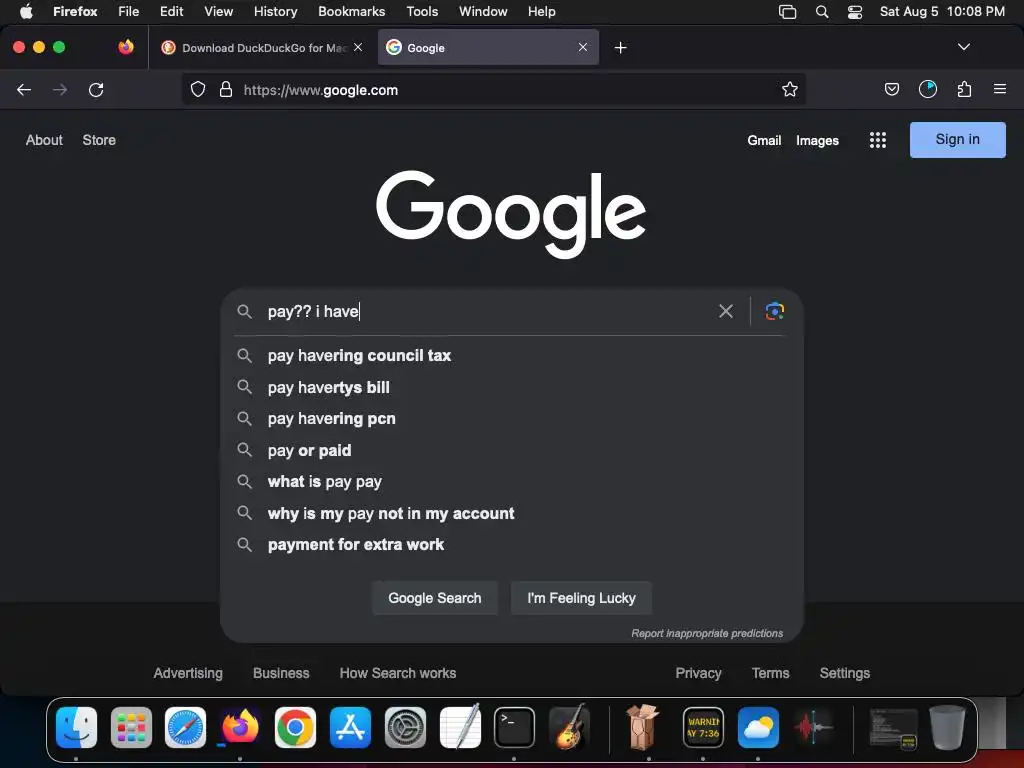Open the Store link
Viewport: 1024px width, 768px height.
point(99,140)
